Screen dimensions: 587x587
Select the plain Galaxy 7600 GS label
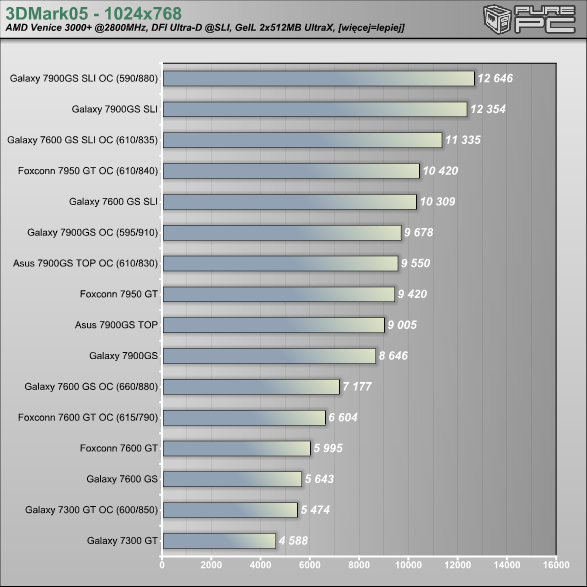point(122,479)
